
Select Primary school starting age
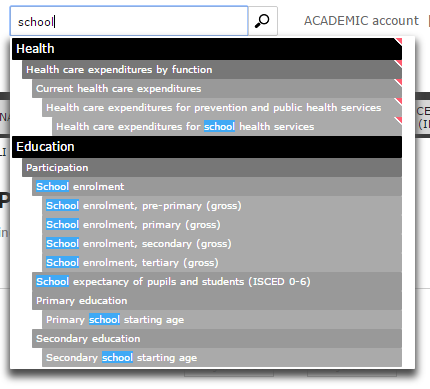[x=222, y=320]
